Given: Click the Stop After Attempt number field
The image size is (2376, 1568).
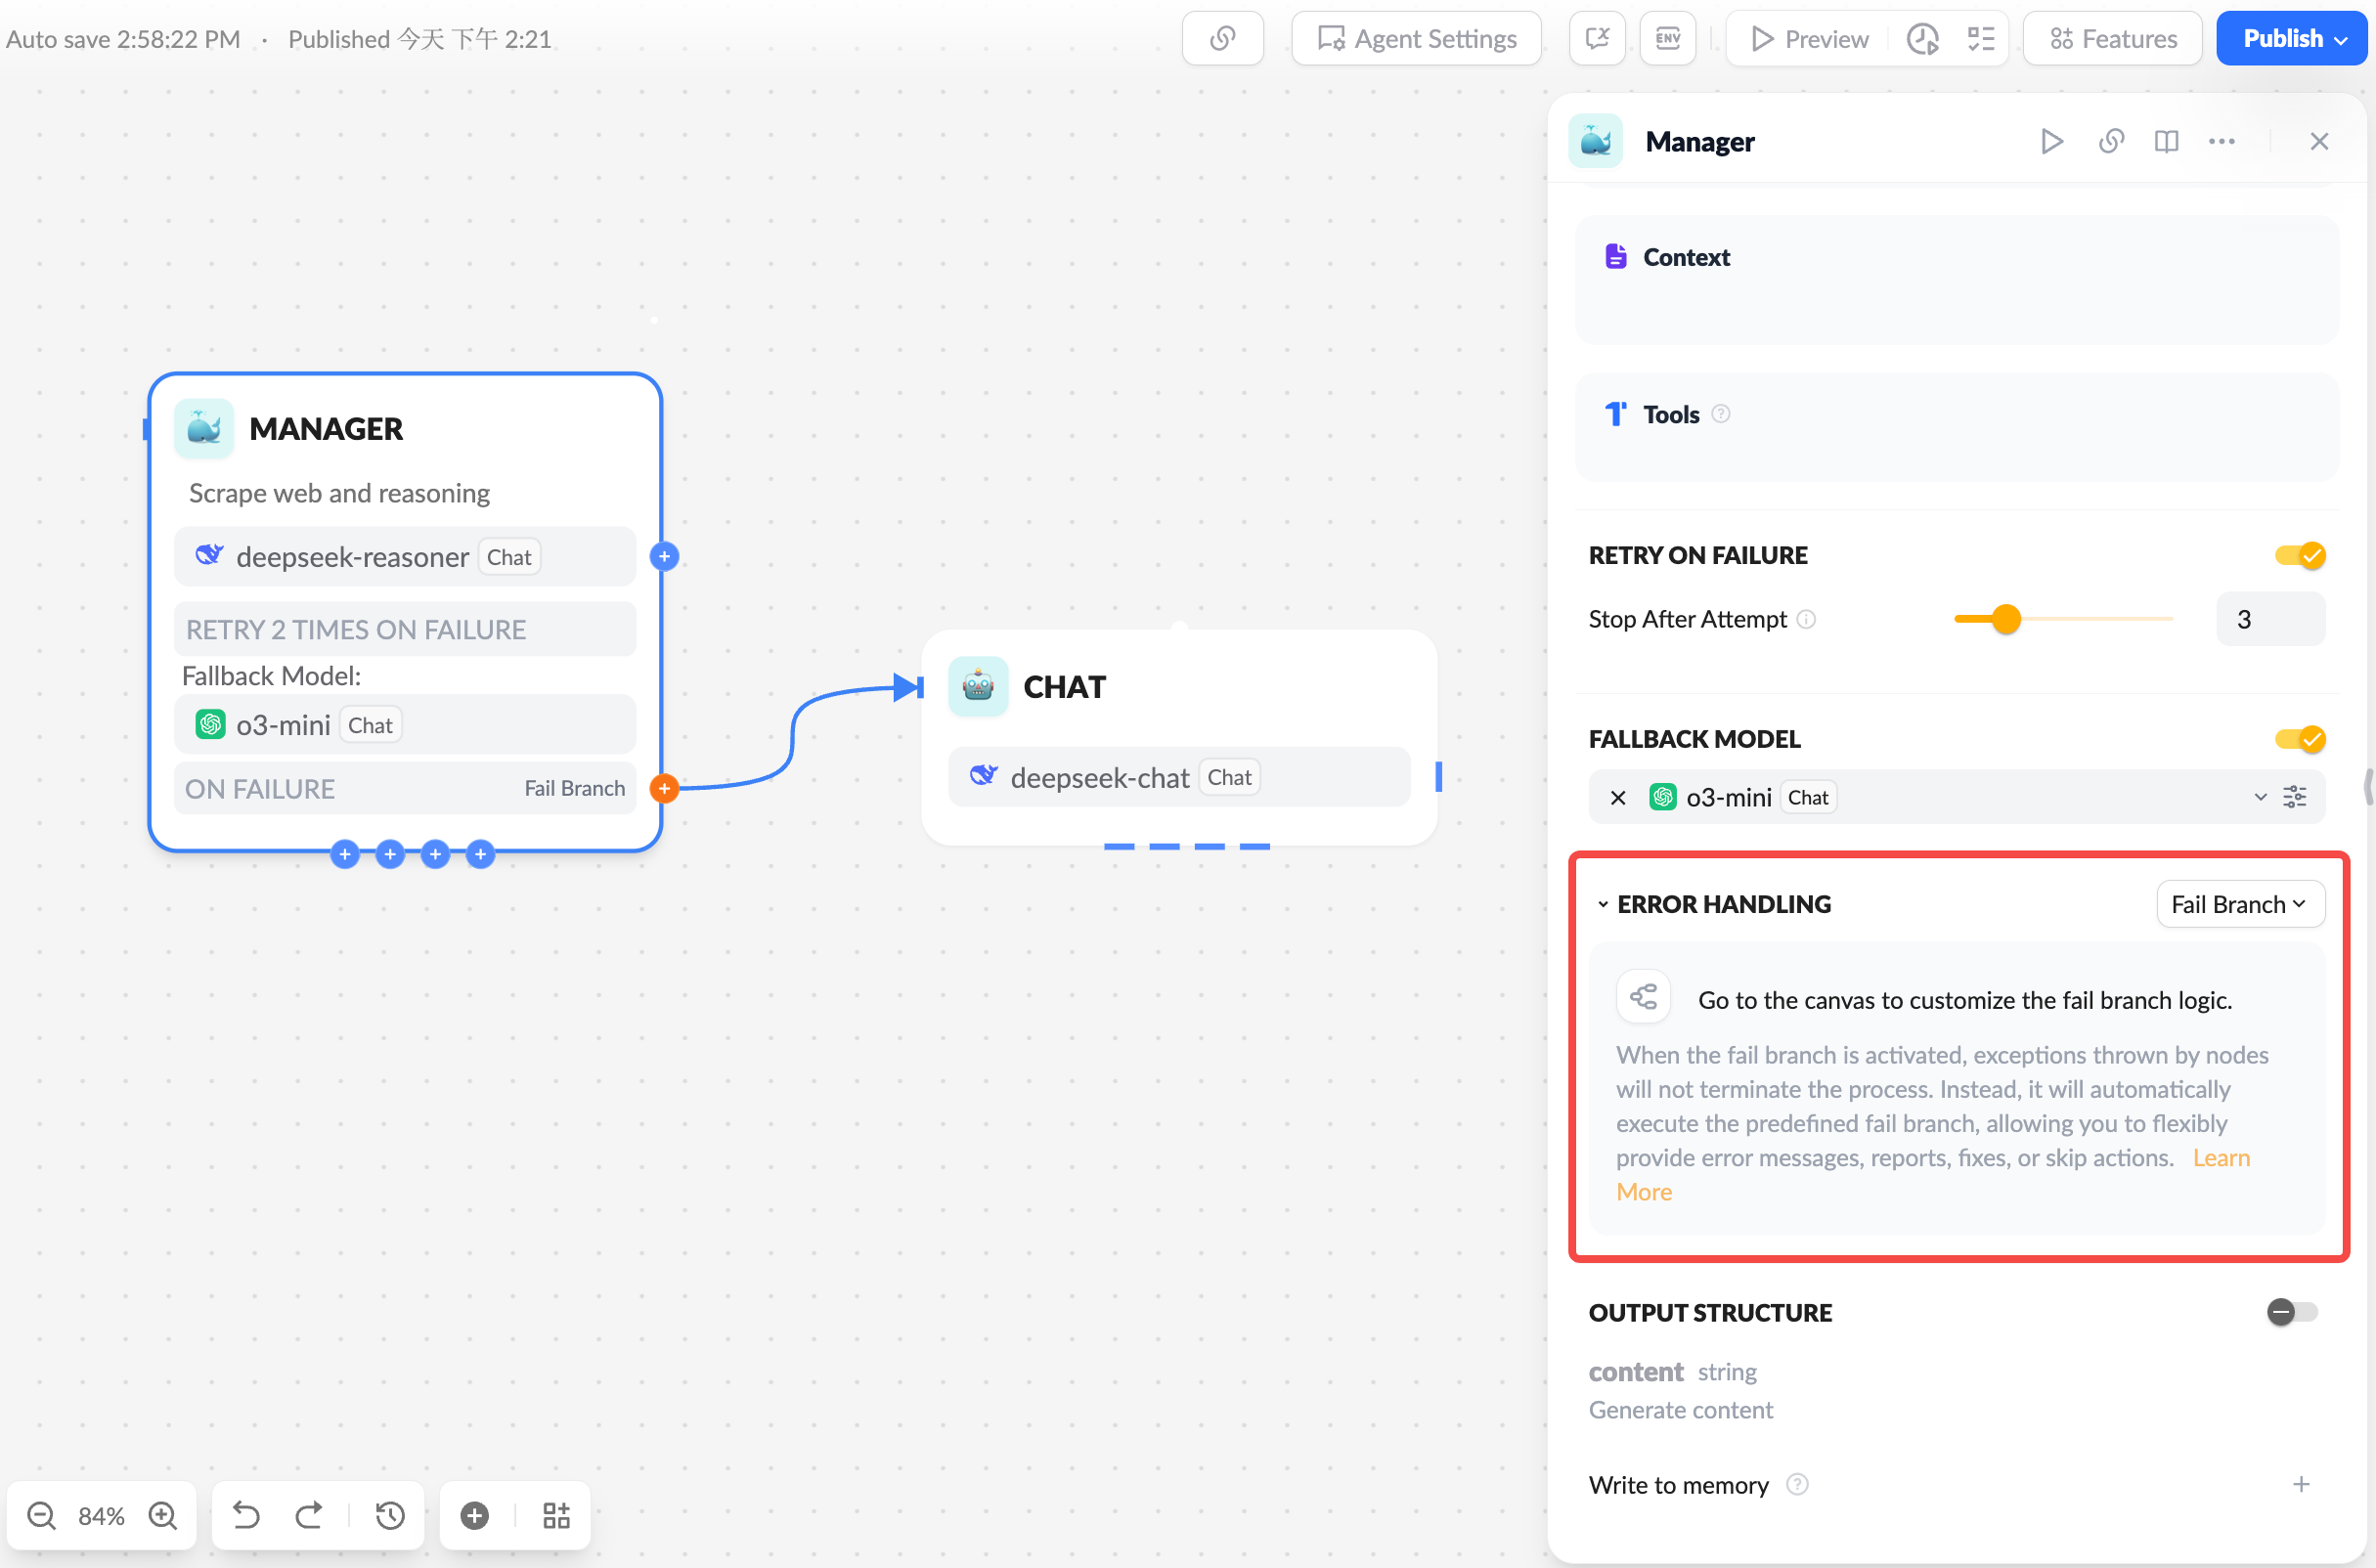Looking at the screenshot, I should (x=2270, y=619).
